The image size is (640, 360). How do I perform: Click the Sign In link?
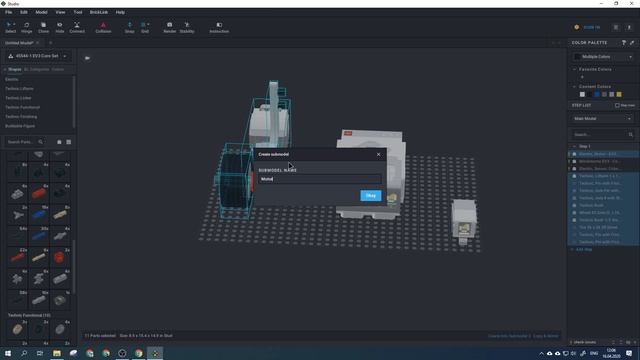pyautogui.click(x=591, y=27)
